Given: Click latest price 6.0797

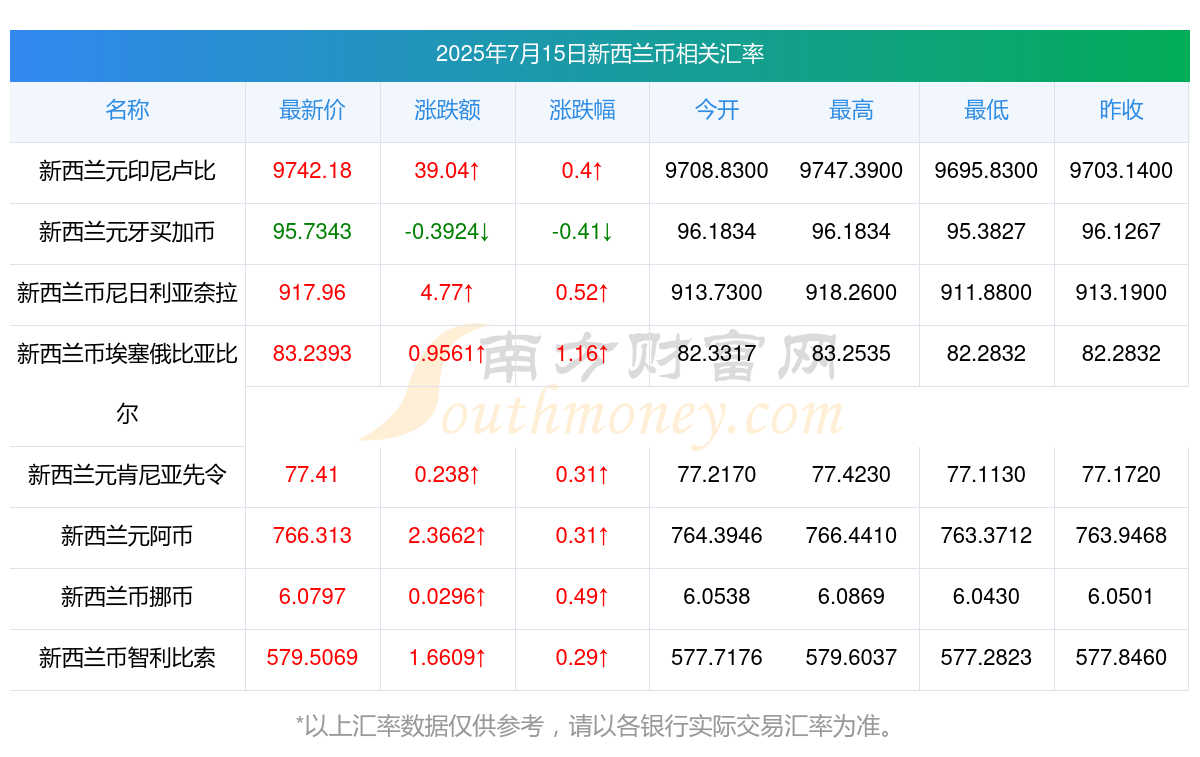Looking at the screenshot, I should point(312,597).
